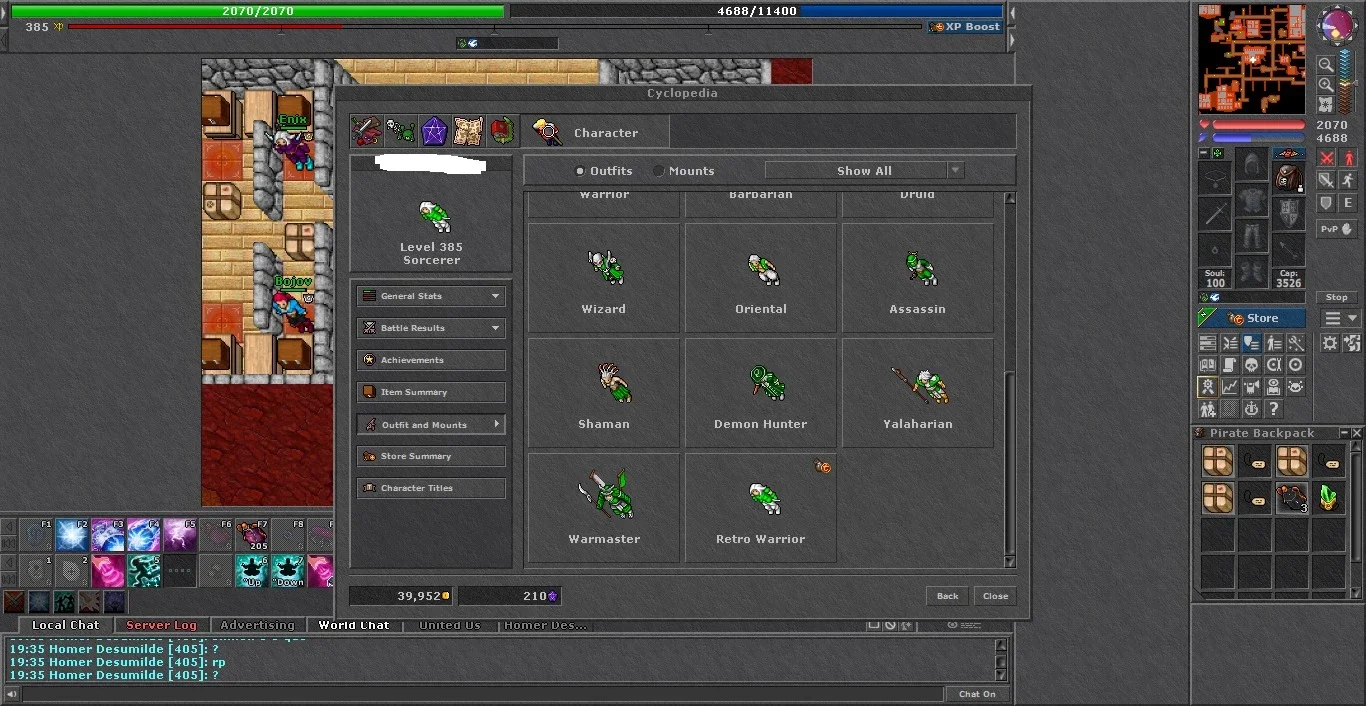Screen dimensions: 1366x706
Task: Toggle the red standing figure stance
Action: pyautogui.click(x=1347, y=158)
